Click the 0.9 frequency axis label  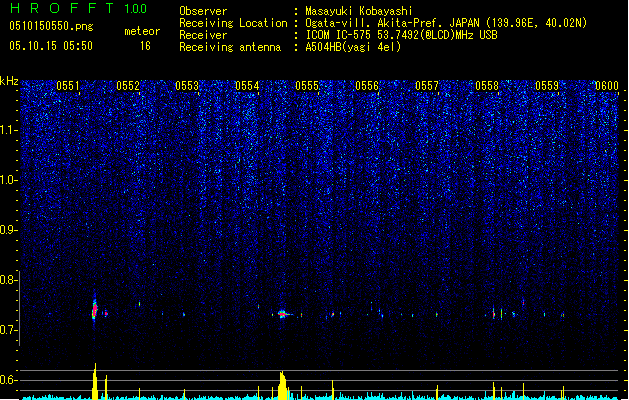(8, 230)
